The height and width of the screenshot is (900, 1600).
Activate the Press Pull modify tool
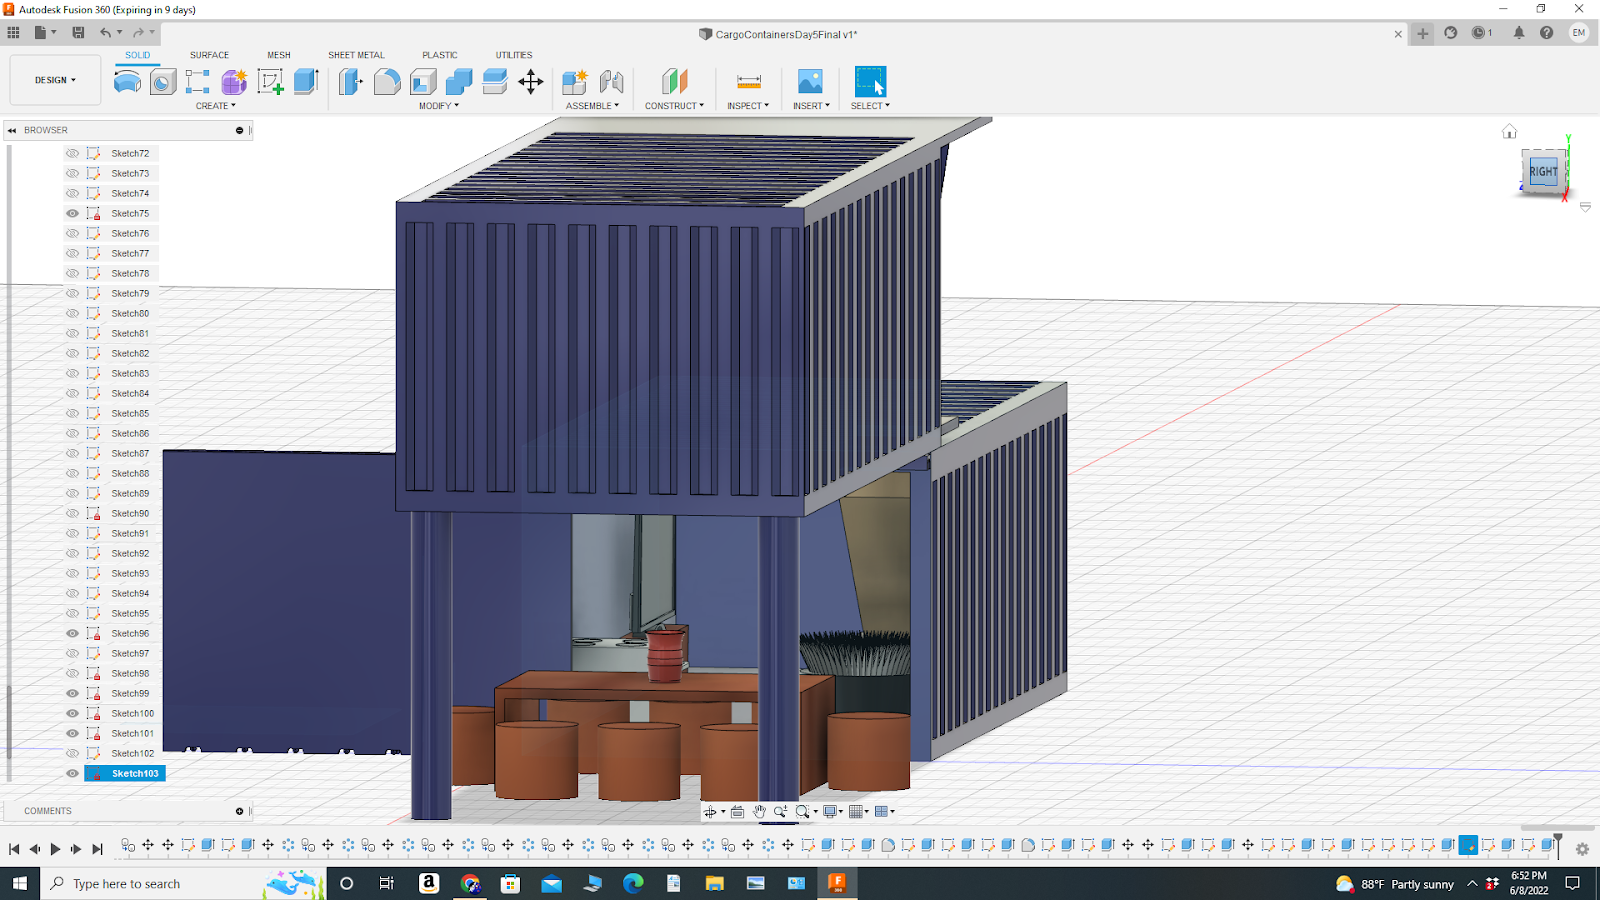[x=348, y=84]
